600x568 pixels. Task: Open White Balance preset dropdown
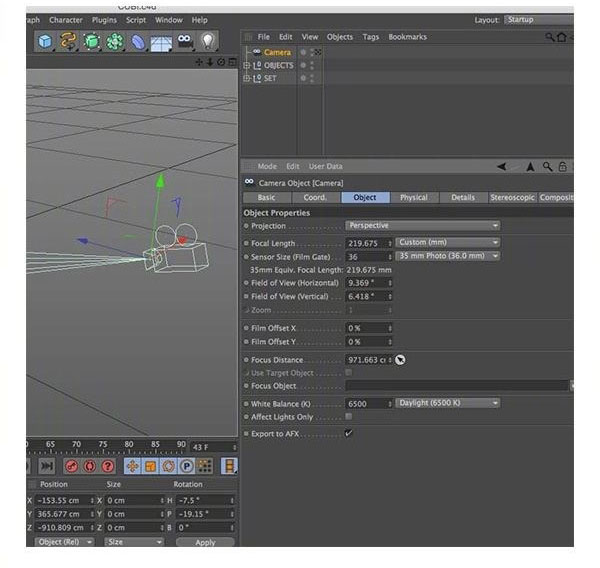click(x=448, y=403)
